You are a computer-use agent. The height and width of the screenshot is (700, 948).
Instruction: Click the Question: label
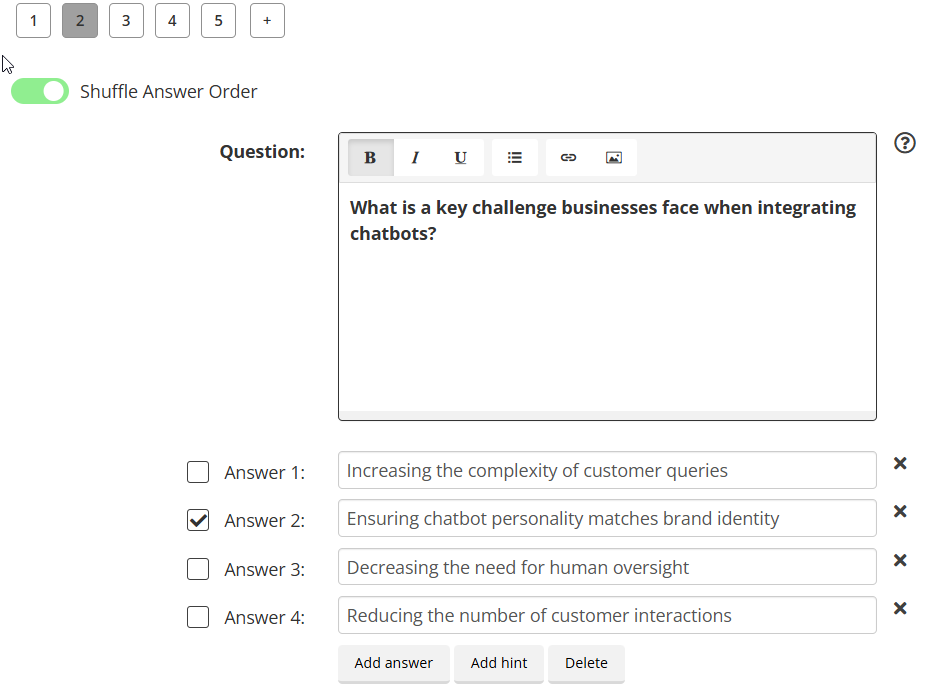[x=262, y=152]
